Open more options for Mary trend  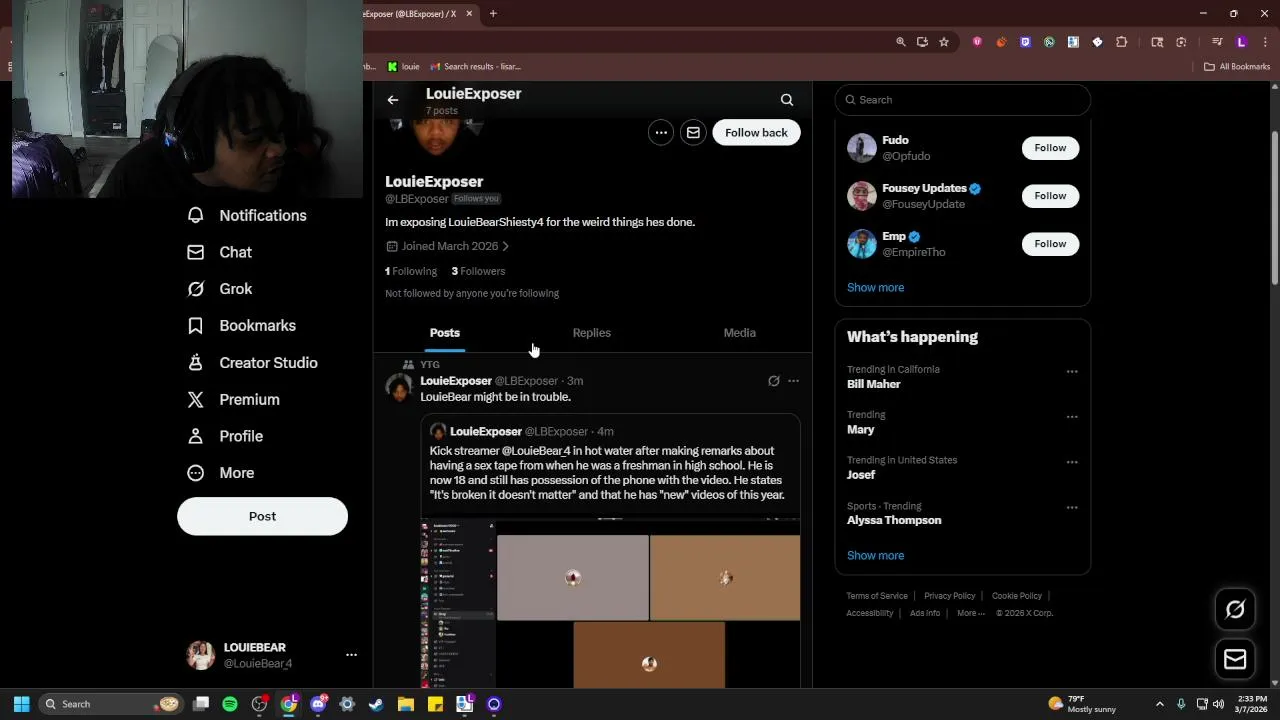[1072, 417]
